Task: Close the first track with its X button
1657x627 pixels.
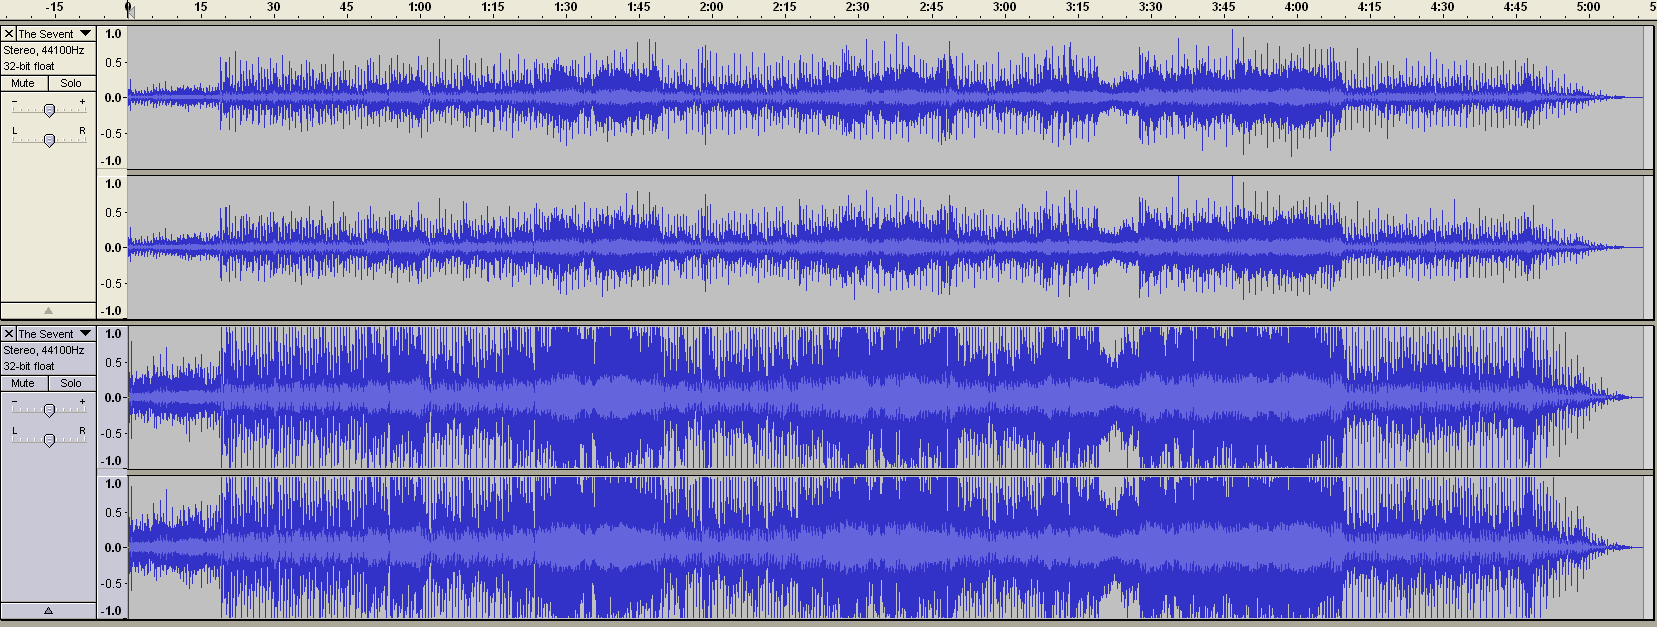Action: [9, 34]
